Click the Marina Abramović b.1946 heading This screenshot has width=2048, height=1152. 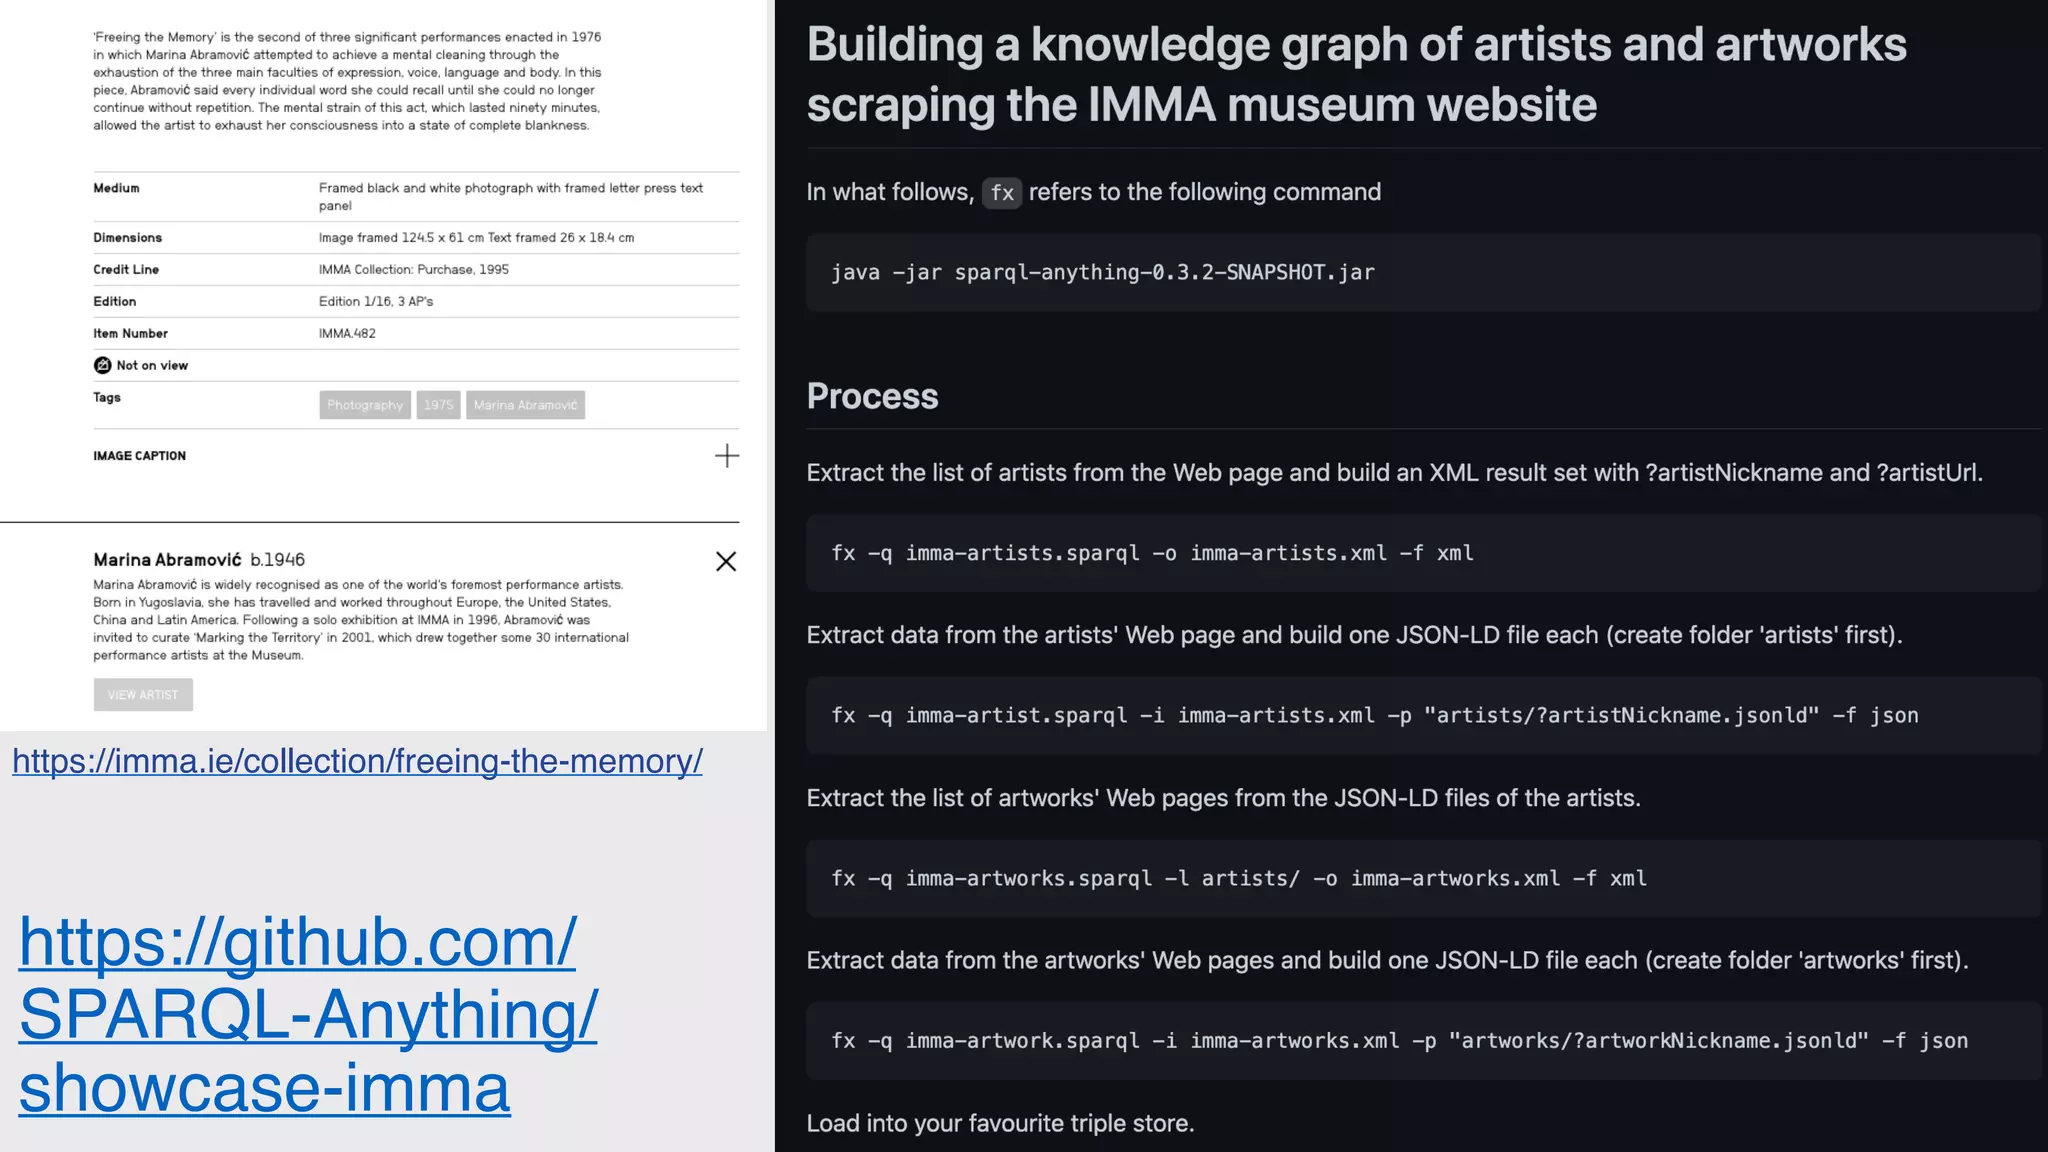click(199, 560)
